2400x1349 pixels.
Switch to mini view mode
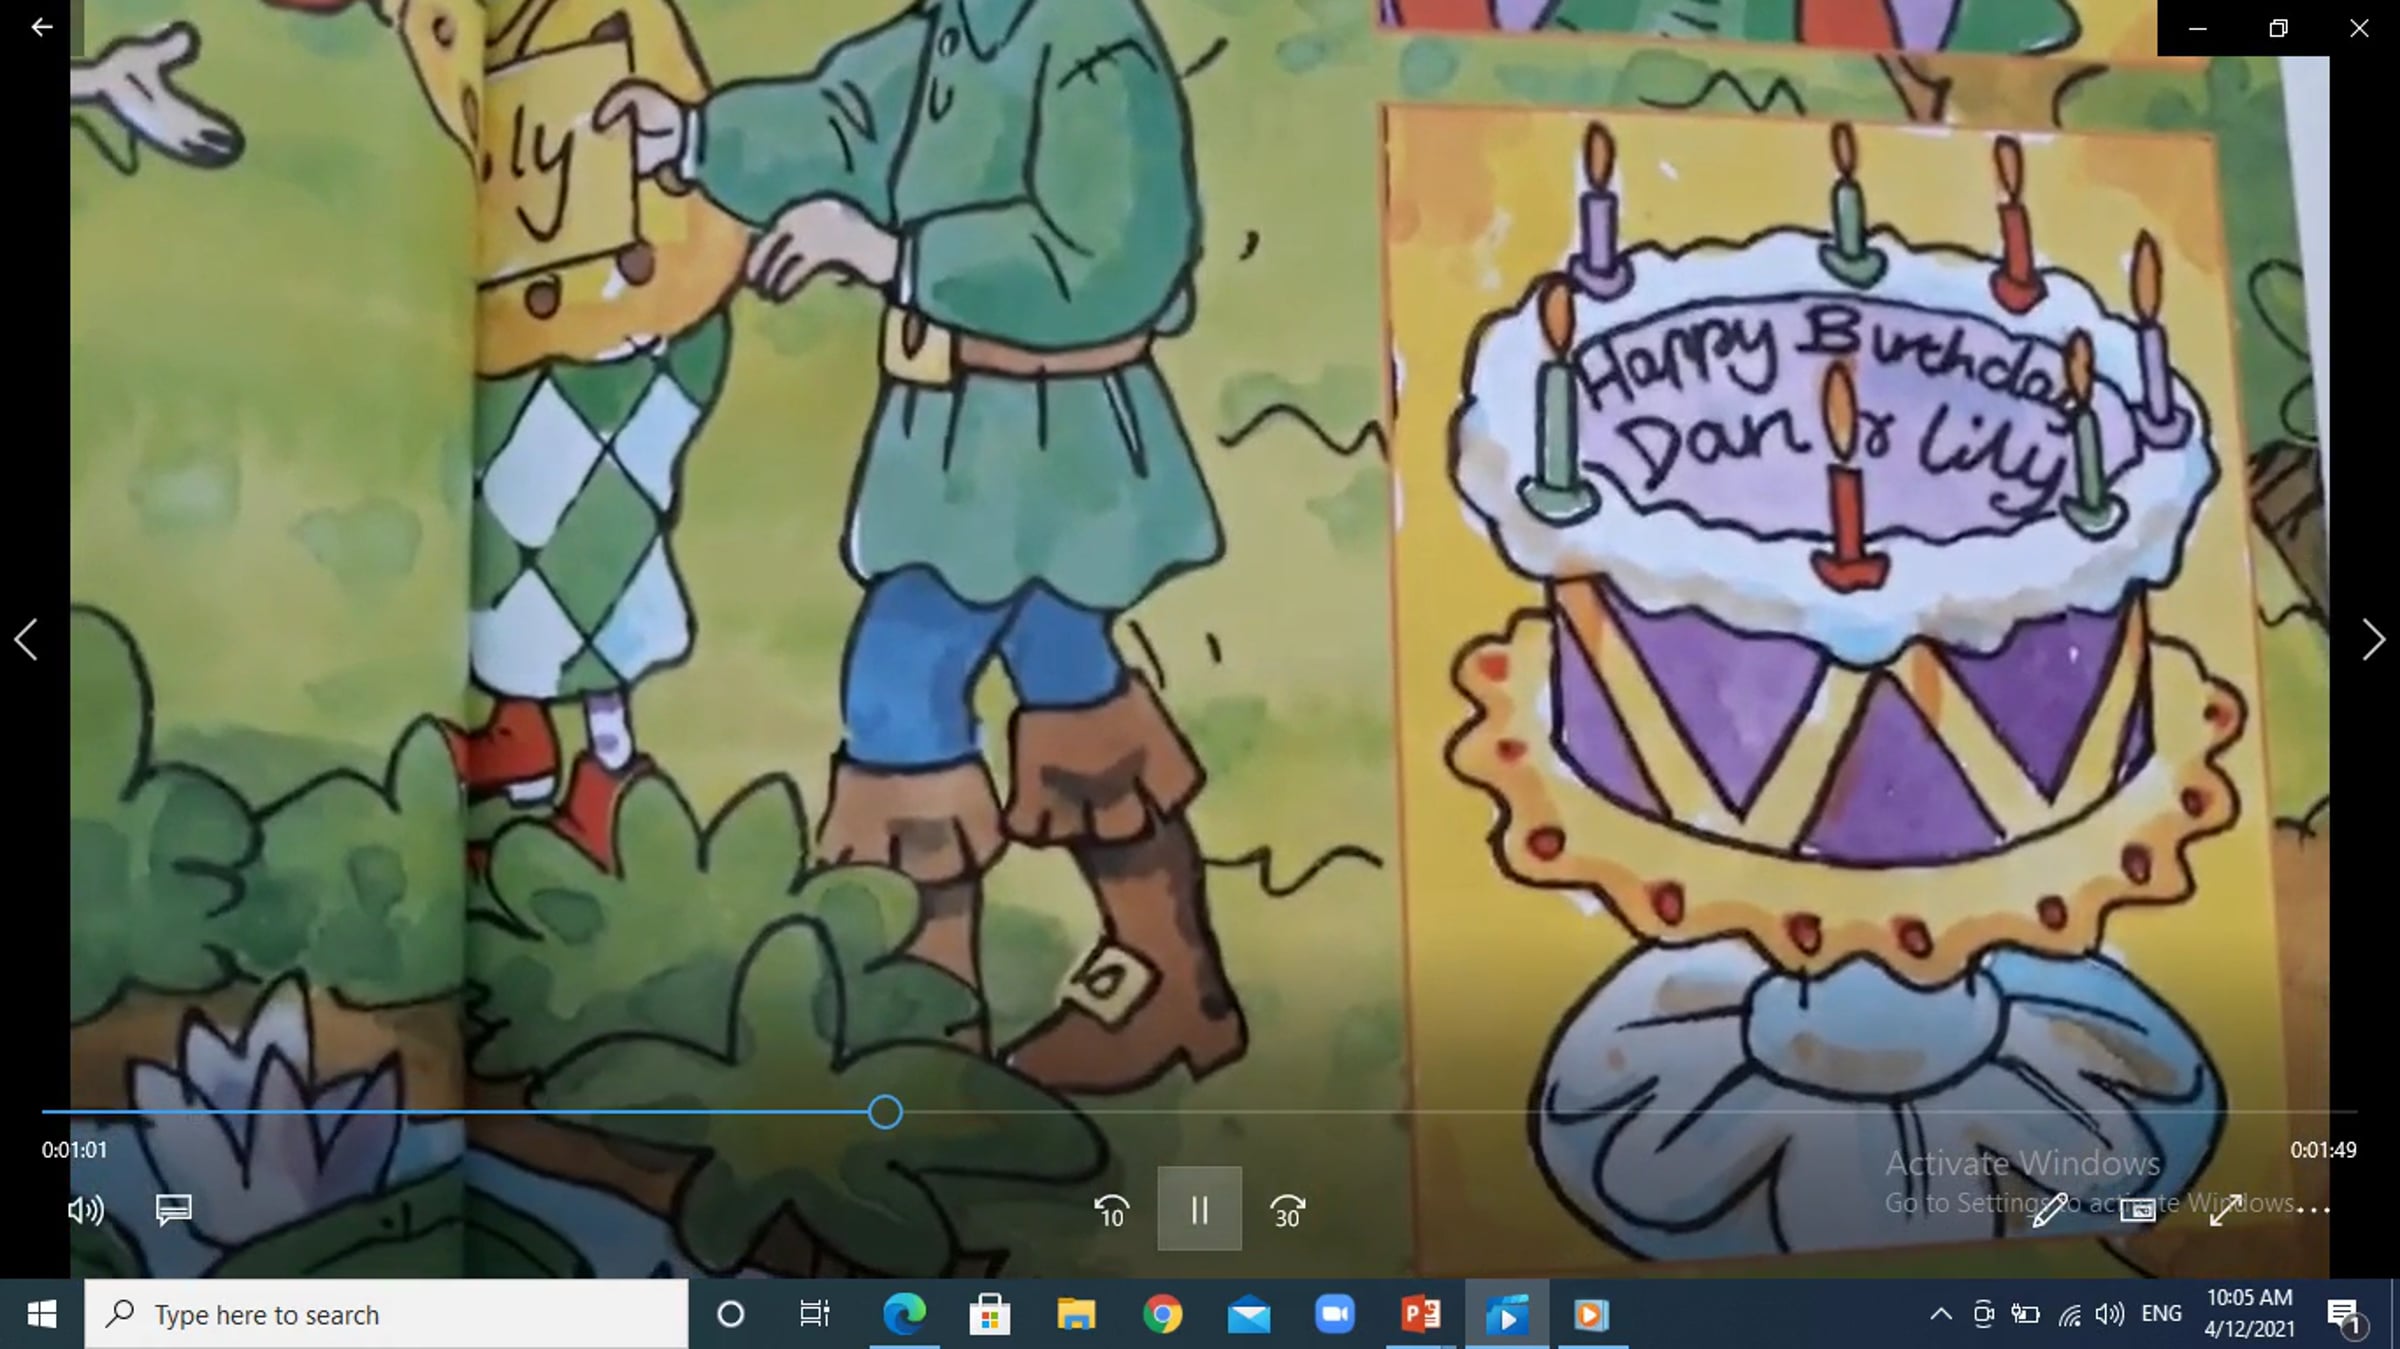coord(2137,1210)
